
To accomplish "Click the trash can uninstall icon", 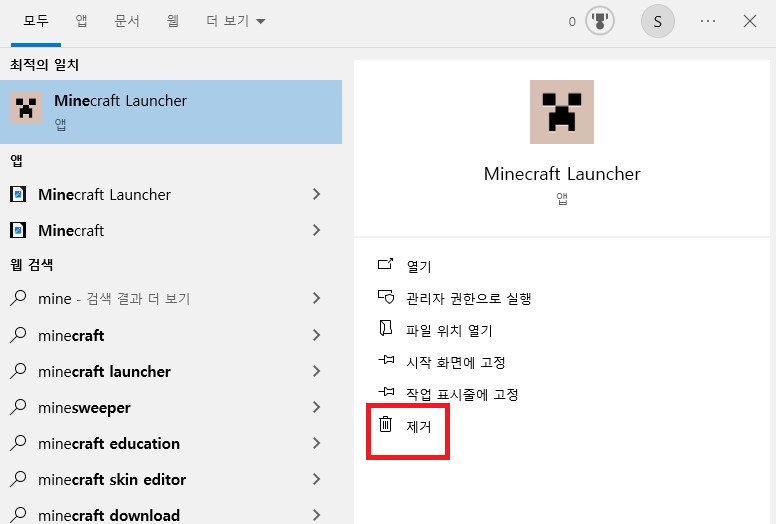I will click(x=386, y=424).
